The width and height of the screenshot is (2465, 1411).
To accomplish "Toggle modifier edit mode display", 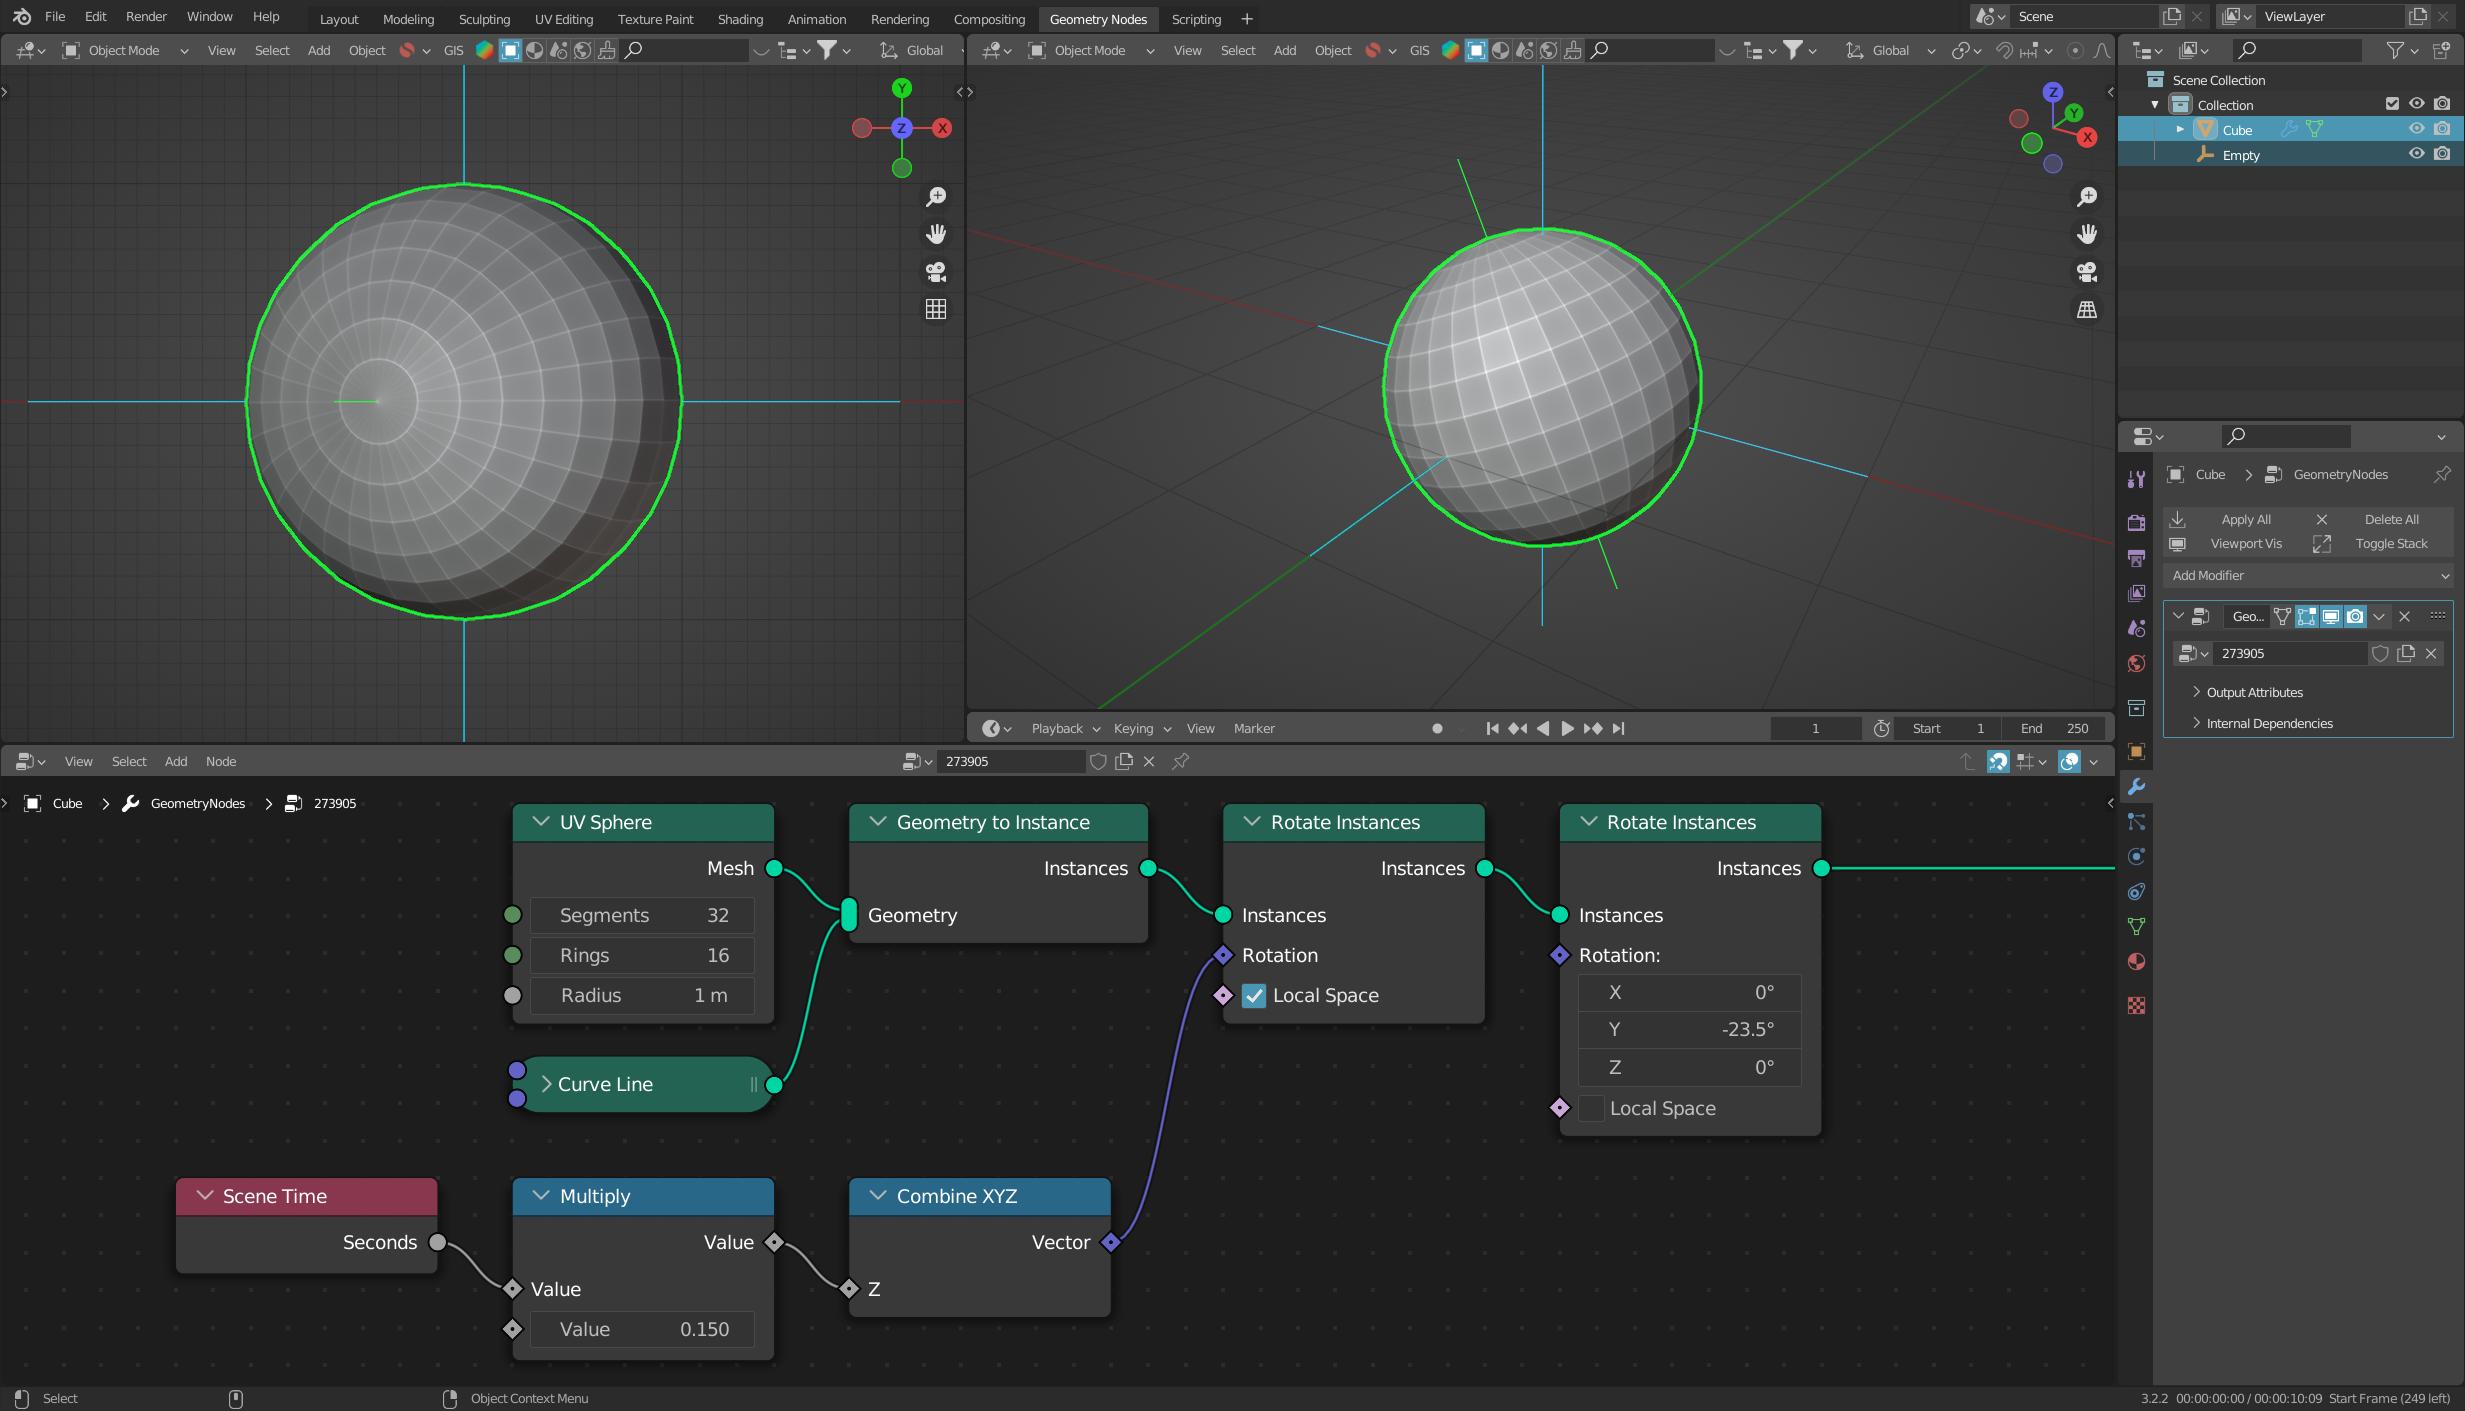I will point(2307,616).
